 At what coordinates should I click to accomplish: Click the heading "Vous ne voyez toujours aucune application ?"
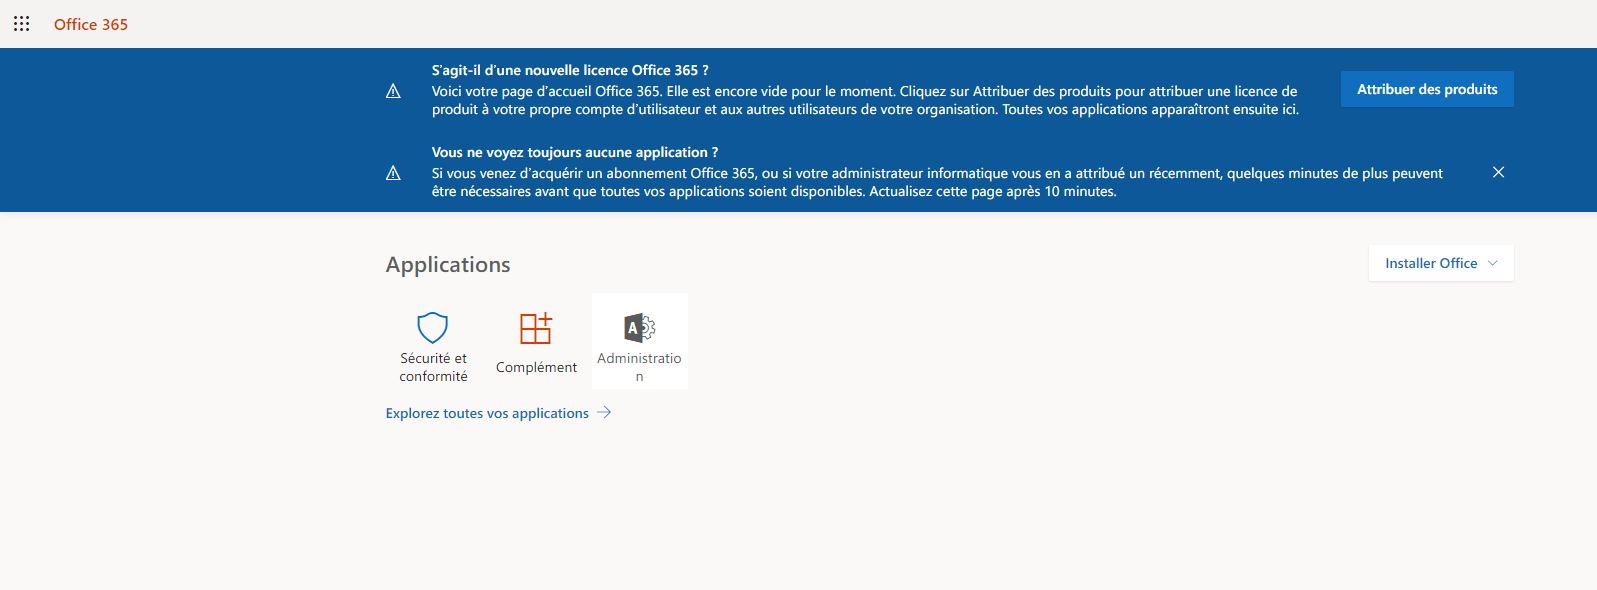(575, 152)
